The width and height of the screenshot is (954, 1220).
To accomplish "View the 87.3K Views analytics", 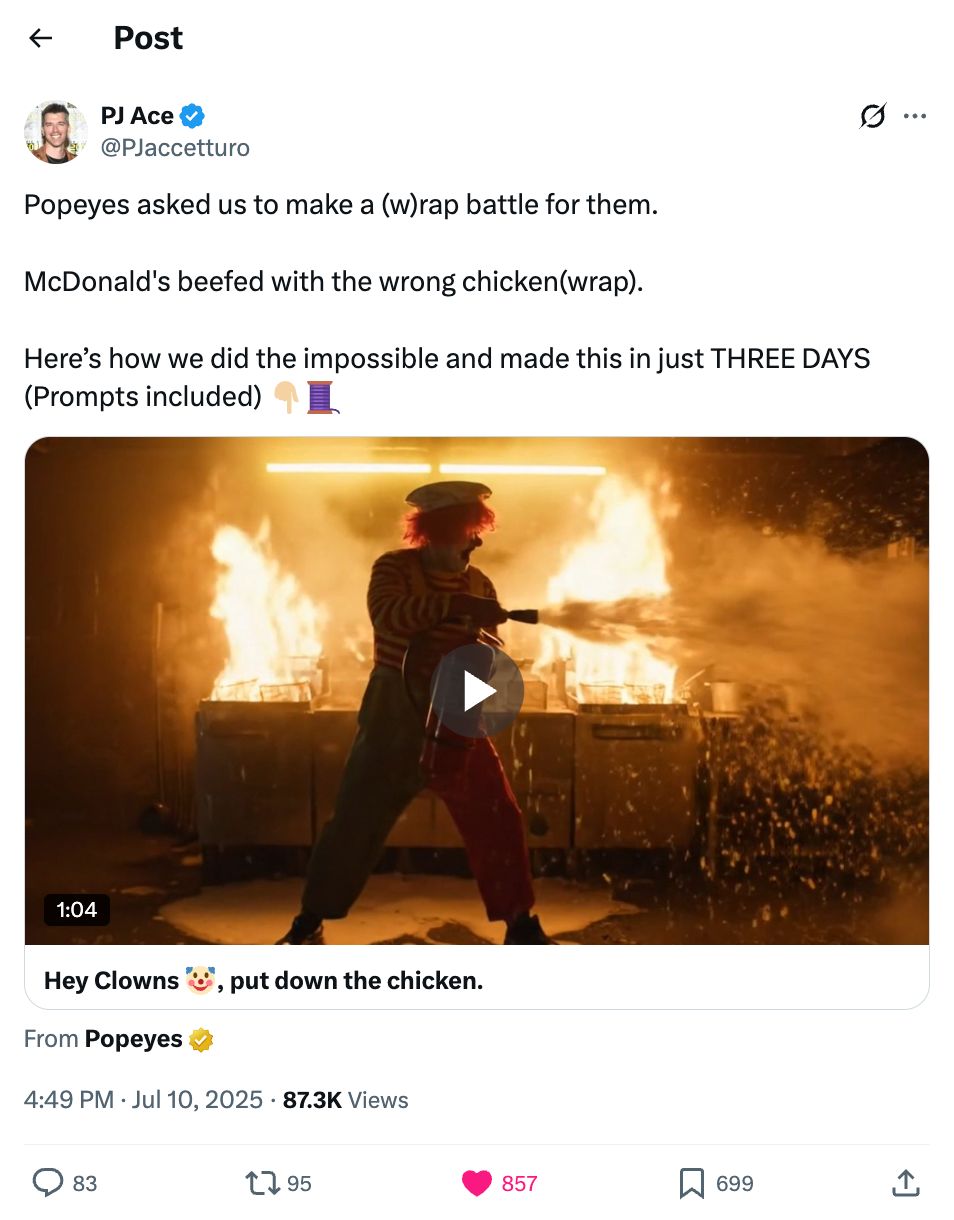I will pos(345,1100).
